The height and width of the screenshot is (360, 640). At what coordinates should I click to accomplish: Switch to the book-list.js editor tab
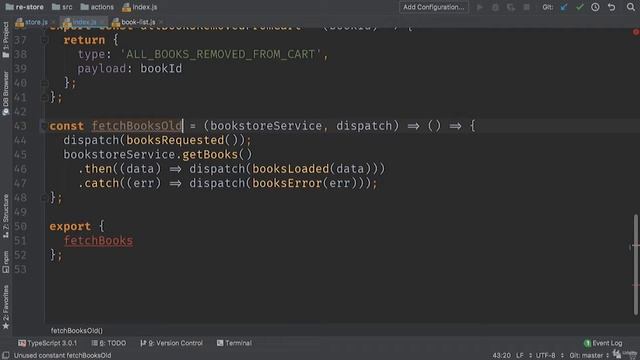134,22
